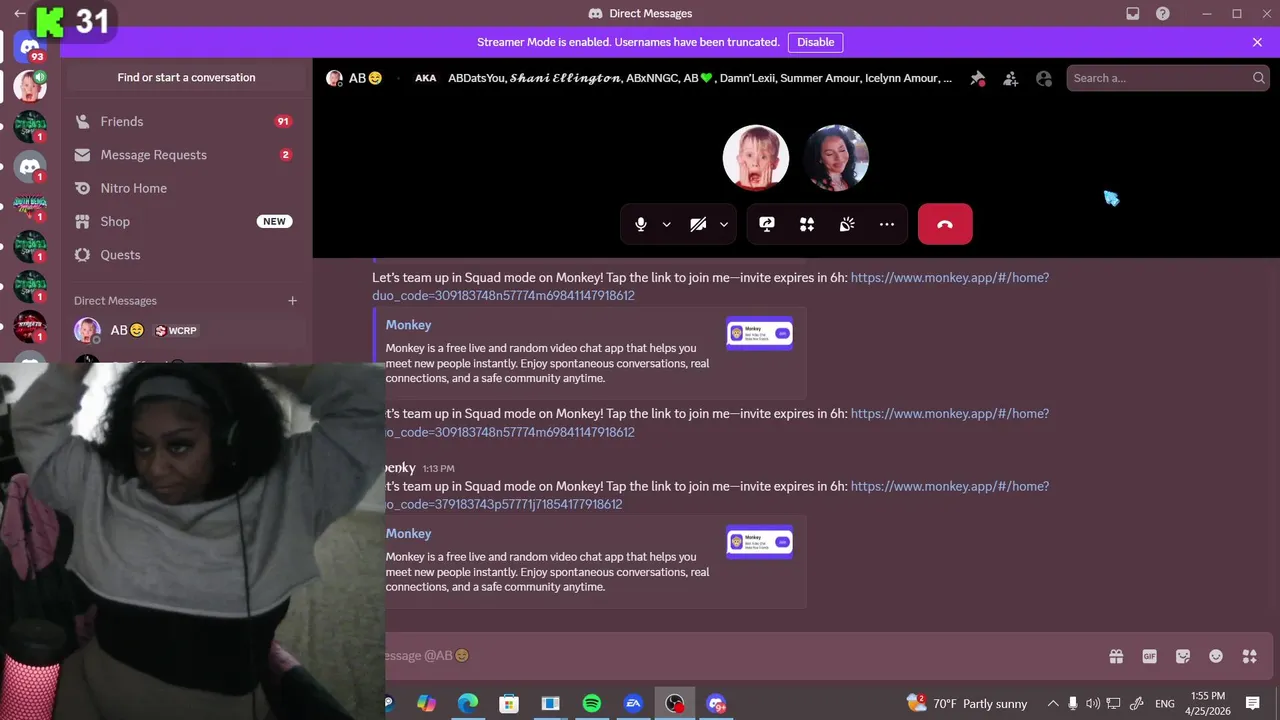Share your screen in the call
The width and height of the screenshot is (1280, 720).
[767, 224]
